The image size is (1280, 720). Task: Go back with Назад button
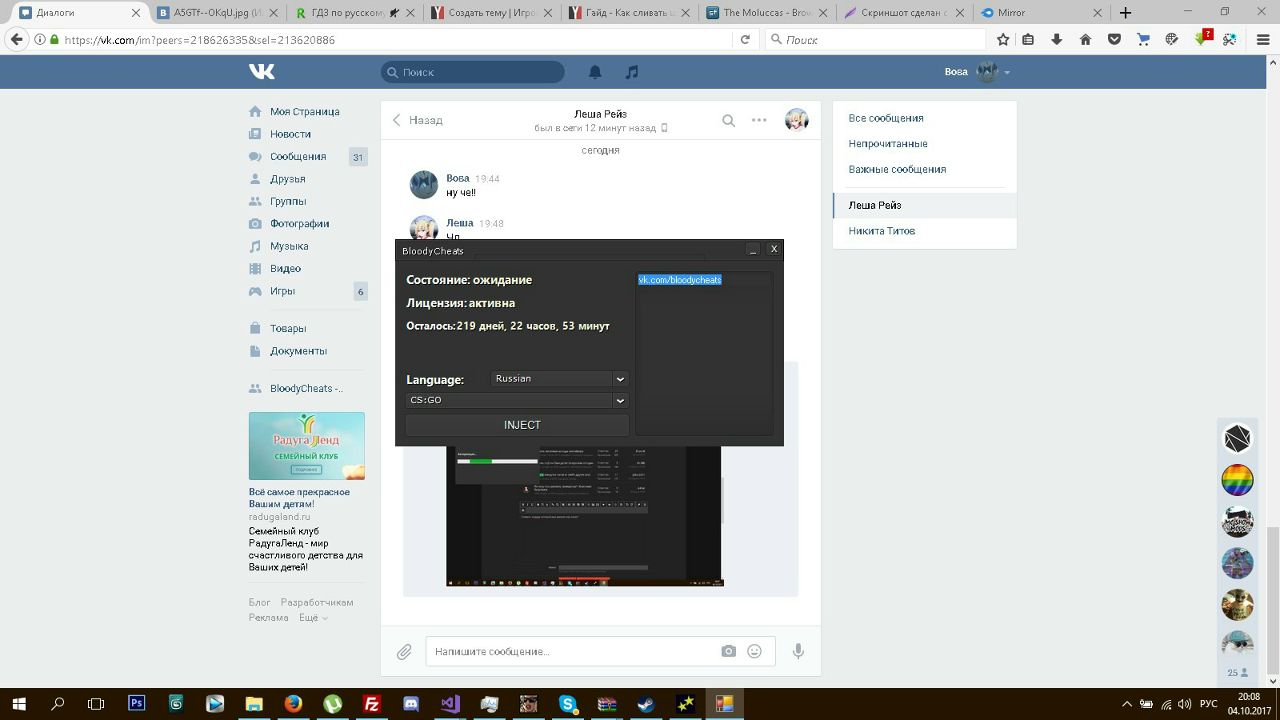click(x=418, y=120)
